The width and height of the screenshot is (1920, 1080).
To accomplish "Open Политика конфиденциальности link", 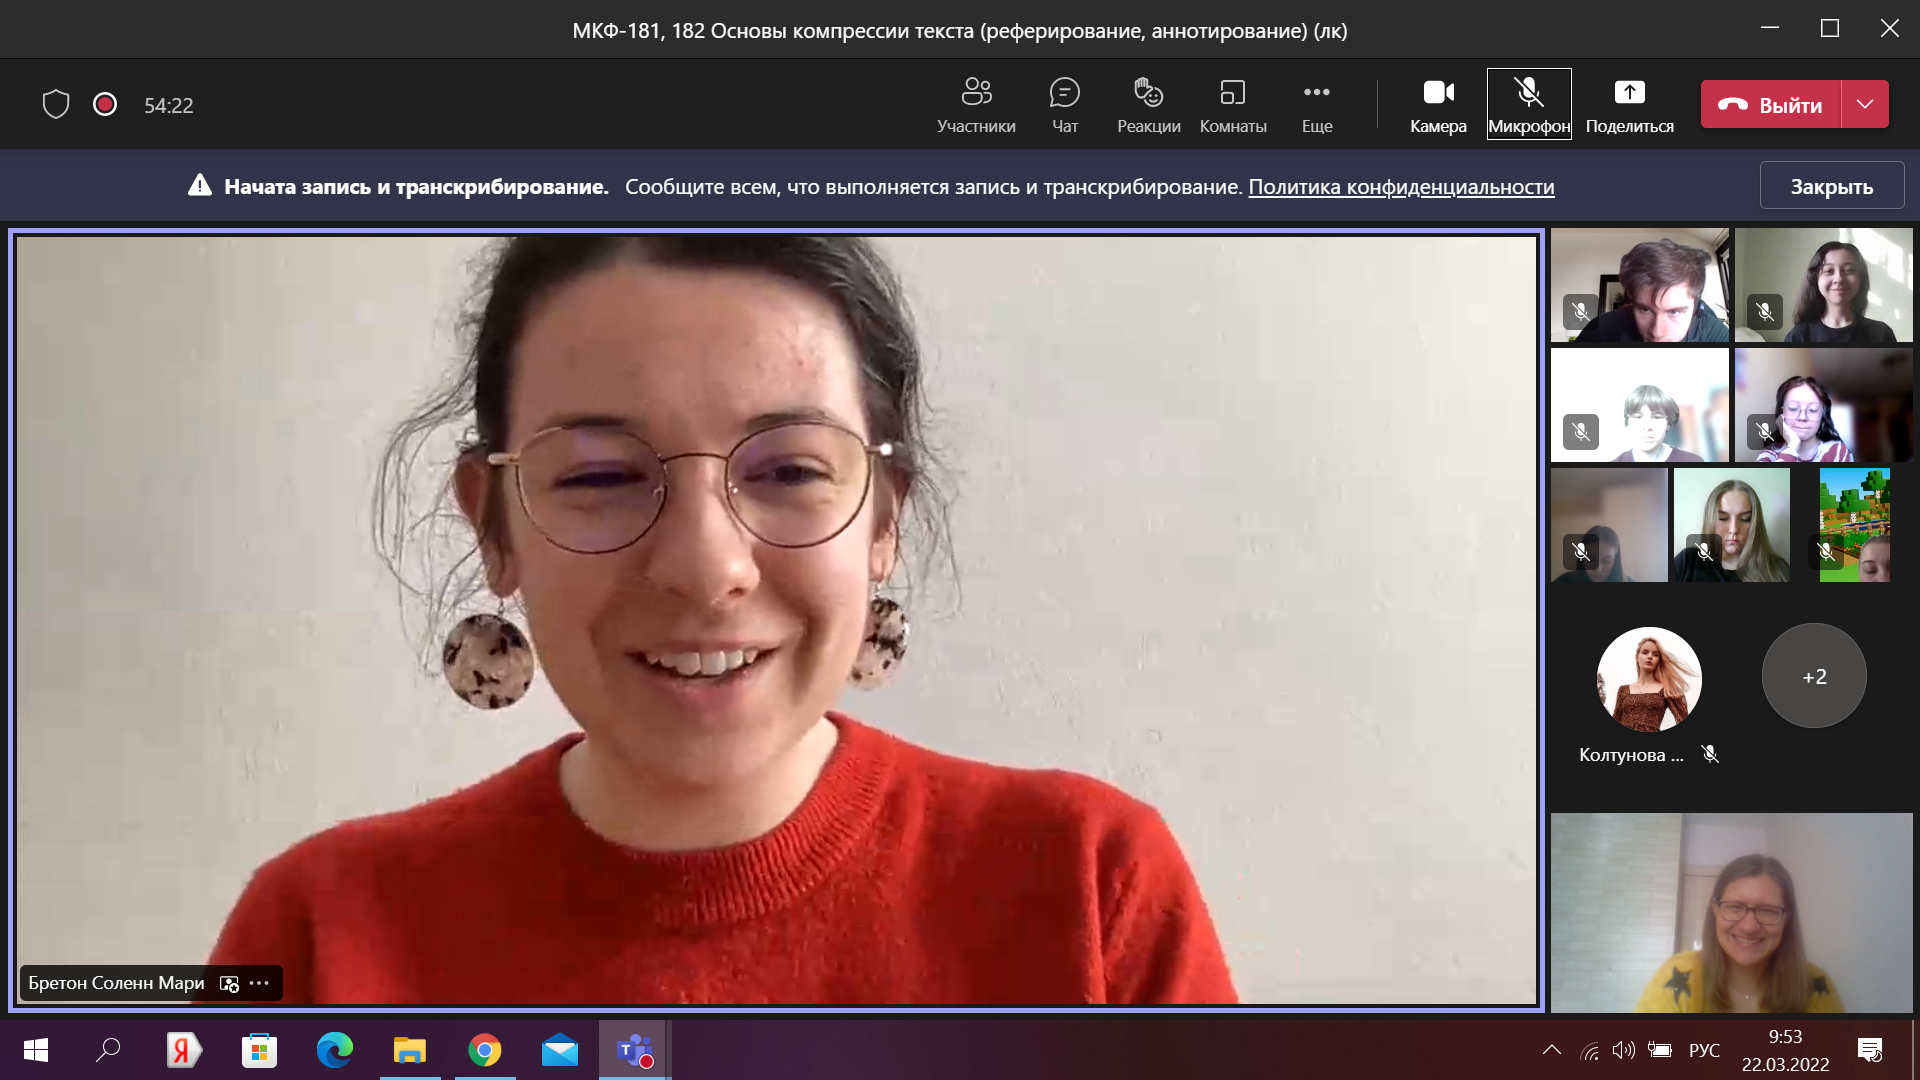I will click(1401, 186).
